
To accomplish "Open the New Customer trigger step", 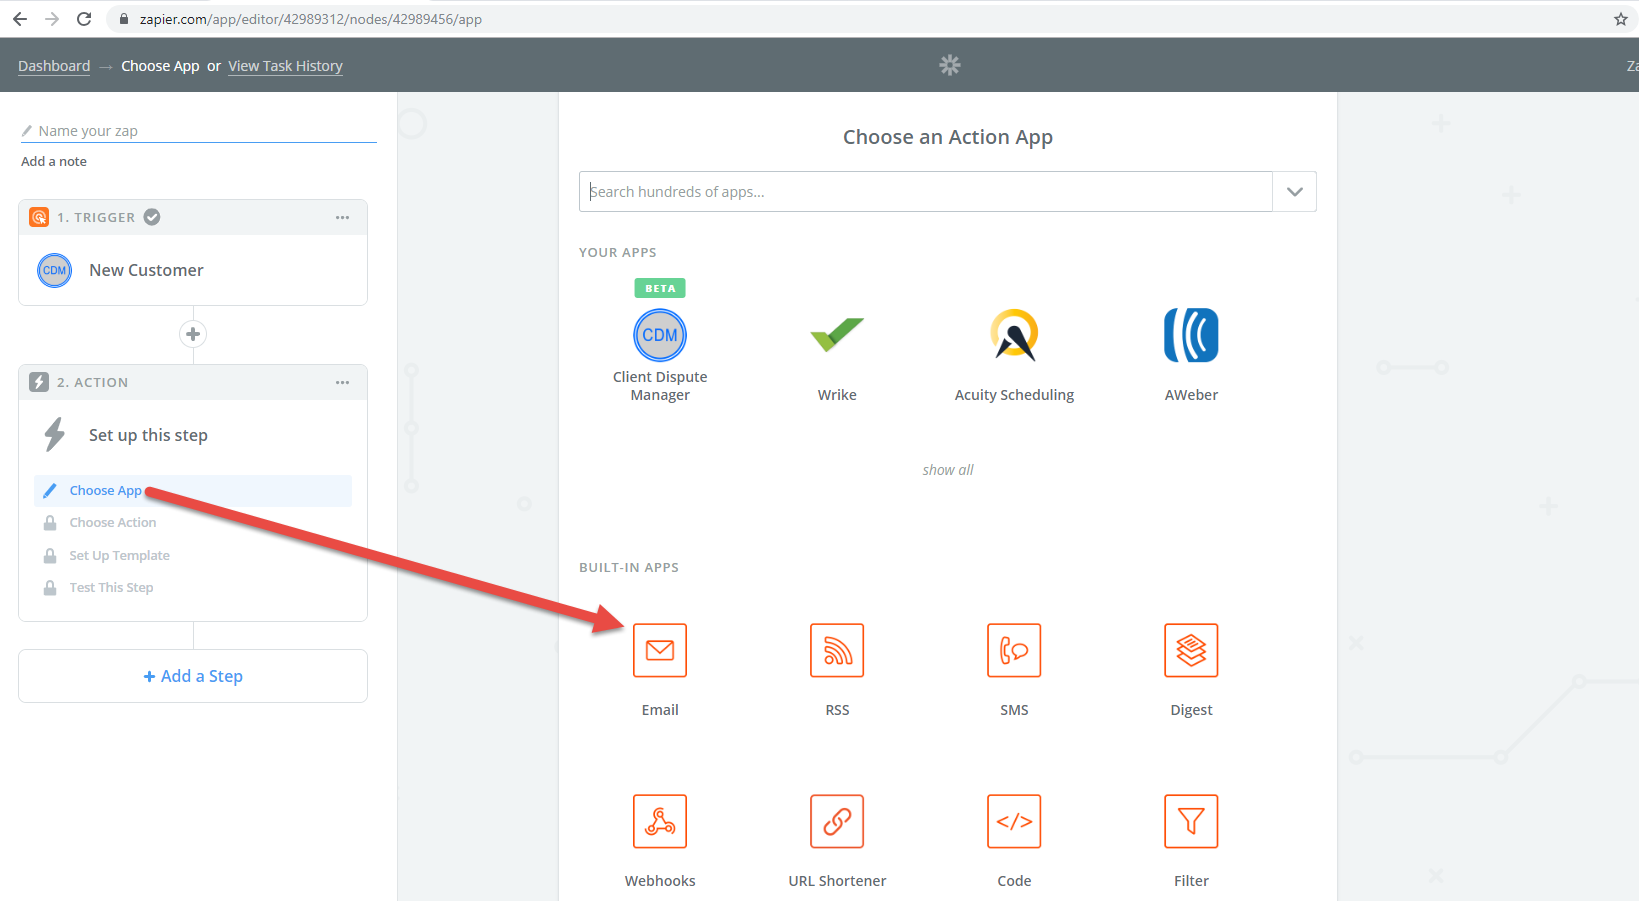I will (193, 270).
